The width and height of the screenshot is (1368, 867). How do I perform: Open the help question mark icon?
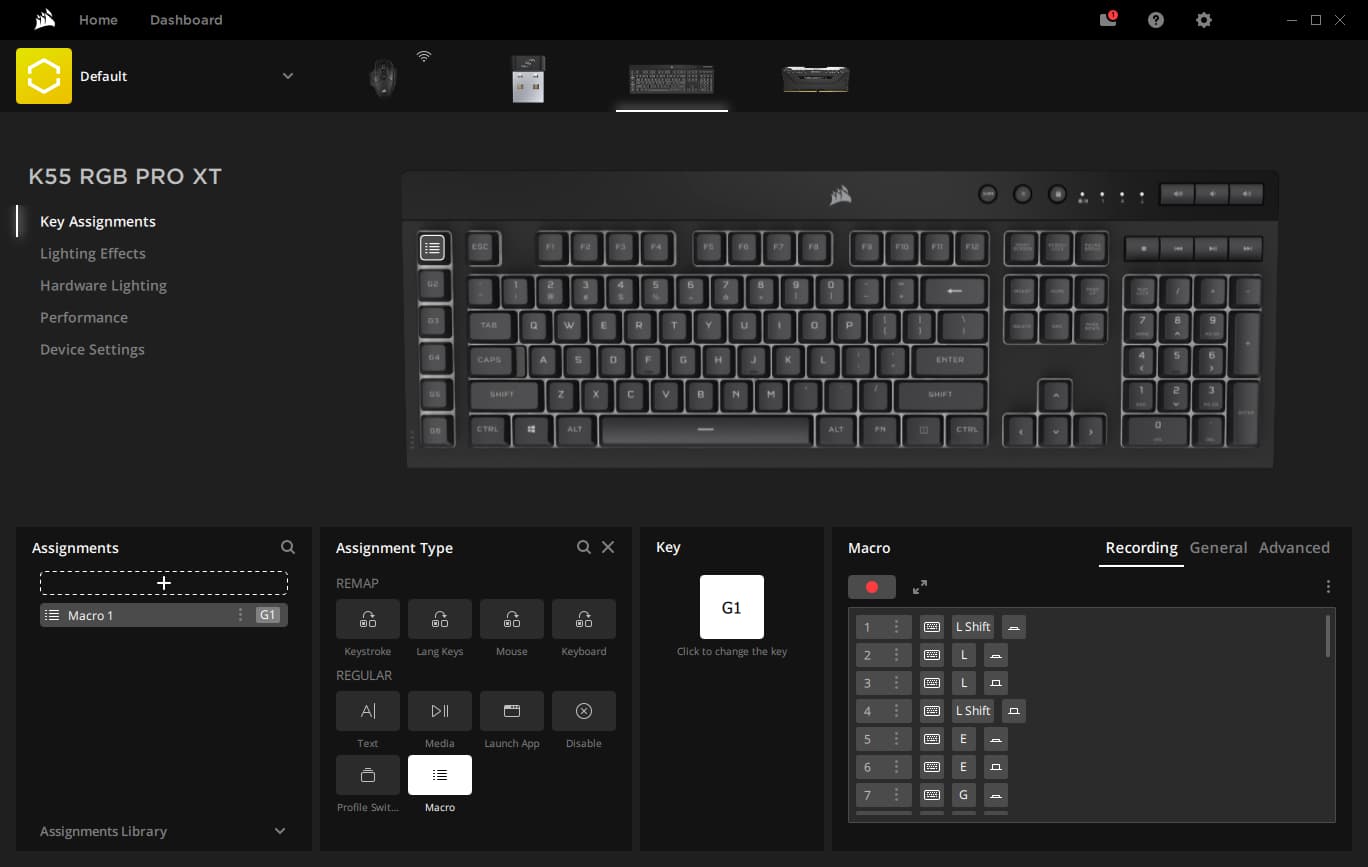(1156, 20)
